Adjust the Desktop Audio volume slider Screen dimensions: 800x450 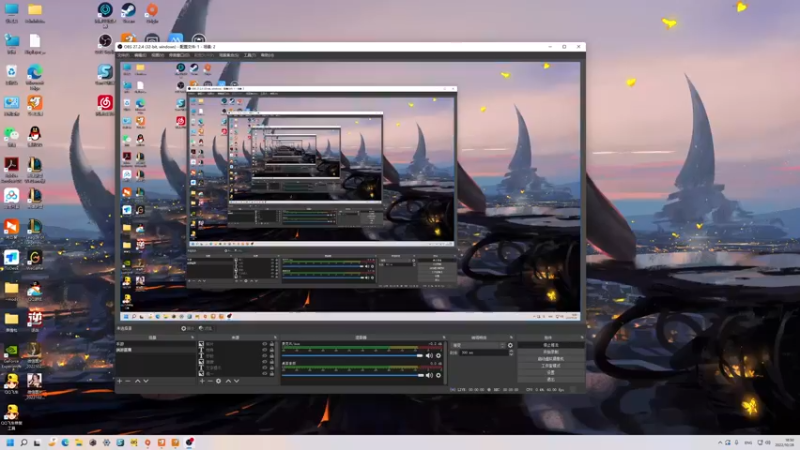[x=353, y=376]
